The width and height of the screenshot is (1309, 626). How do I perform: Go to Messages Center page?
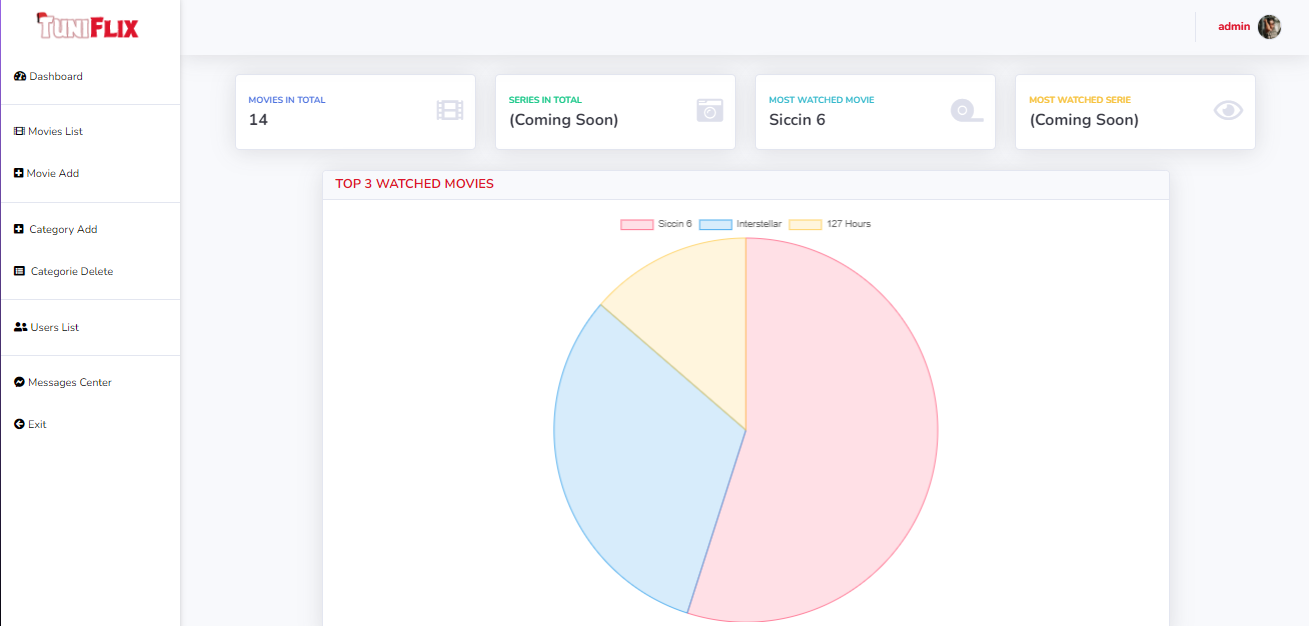coord(69,383)
